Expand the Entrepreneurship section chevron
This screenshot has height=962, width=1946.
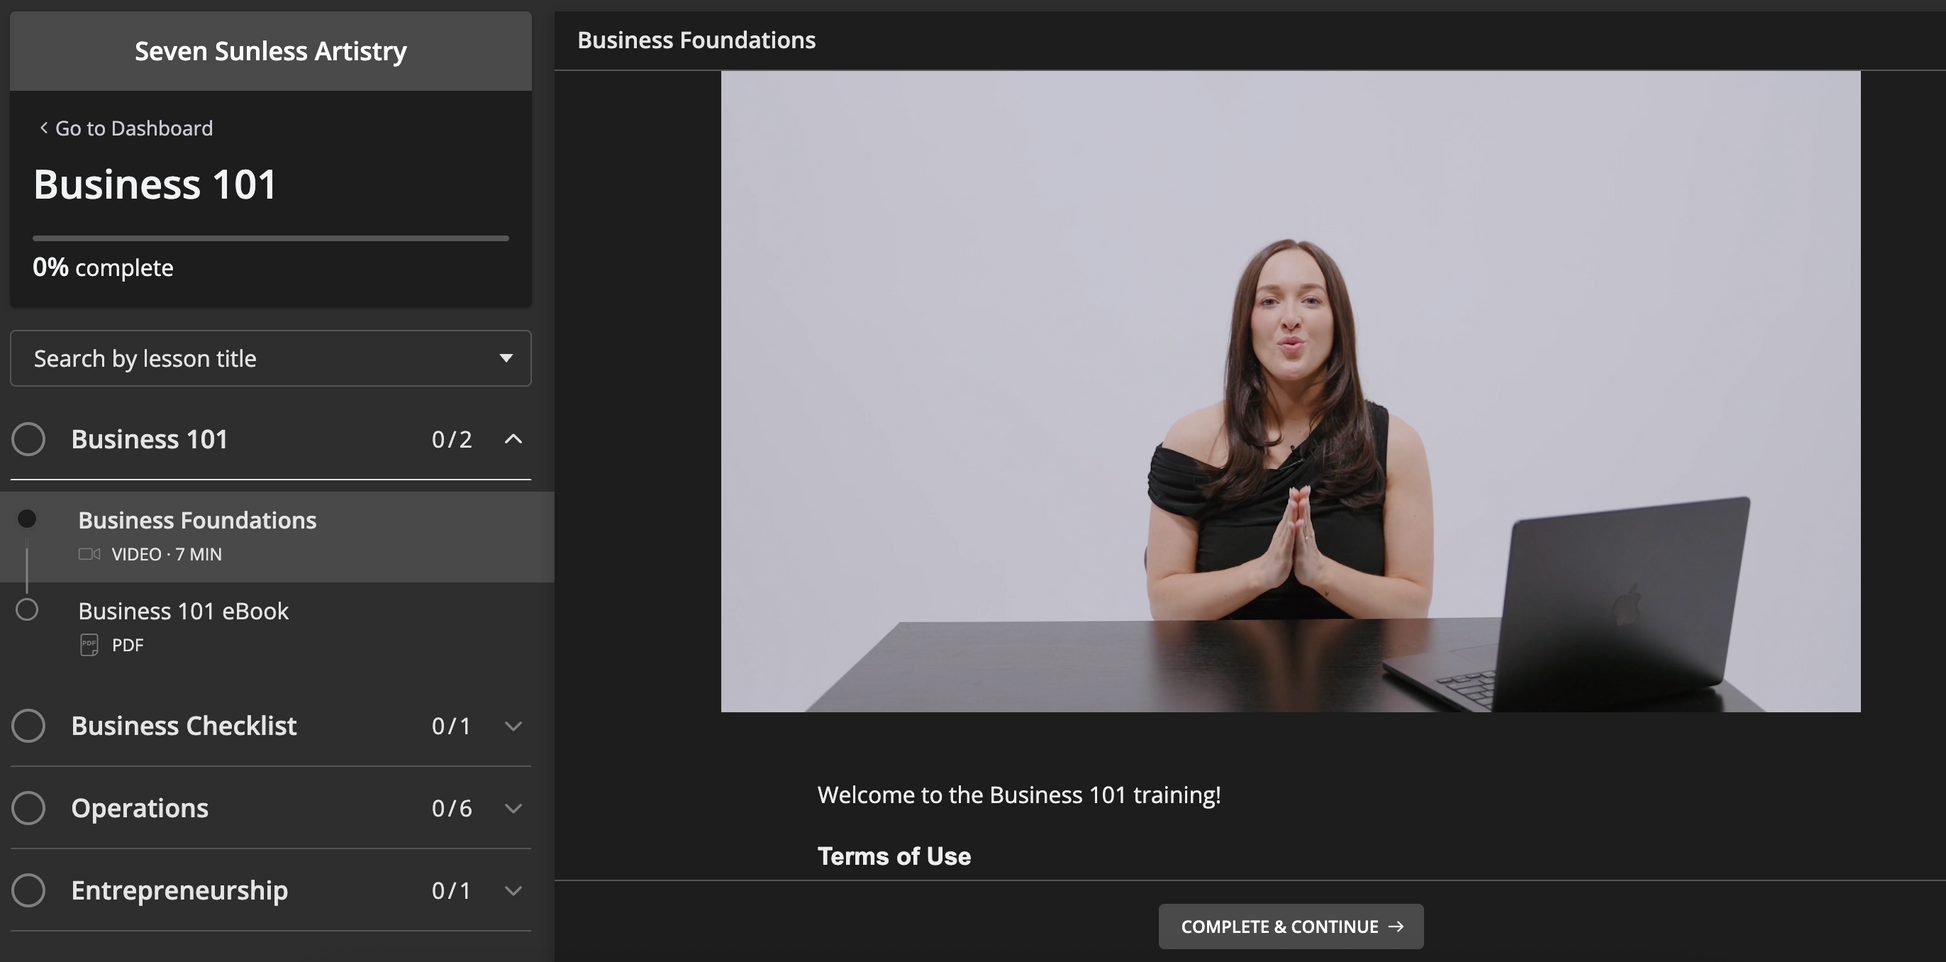[513, 890]
